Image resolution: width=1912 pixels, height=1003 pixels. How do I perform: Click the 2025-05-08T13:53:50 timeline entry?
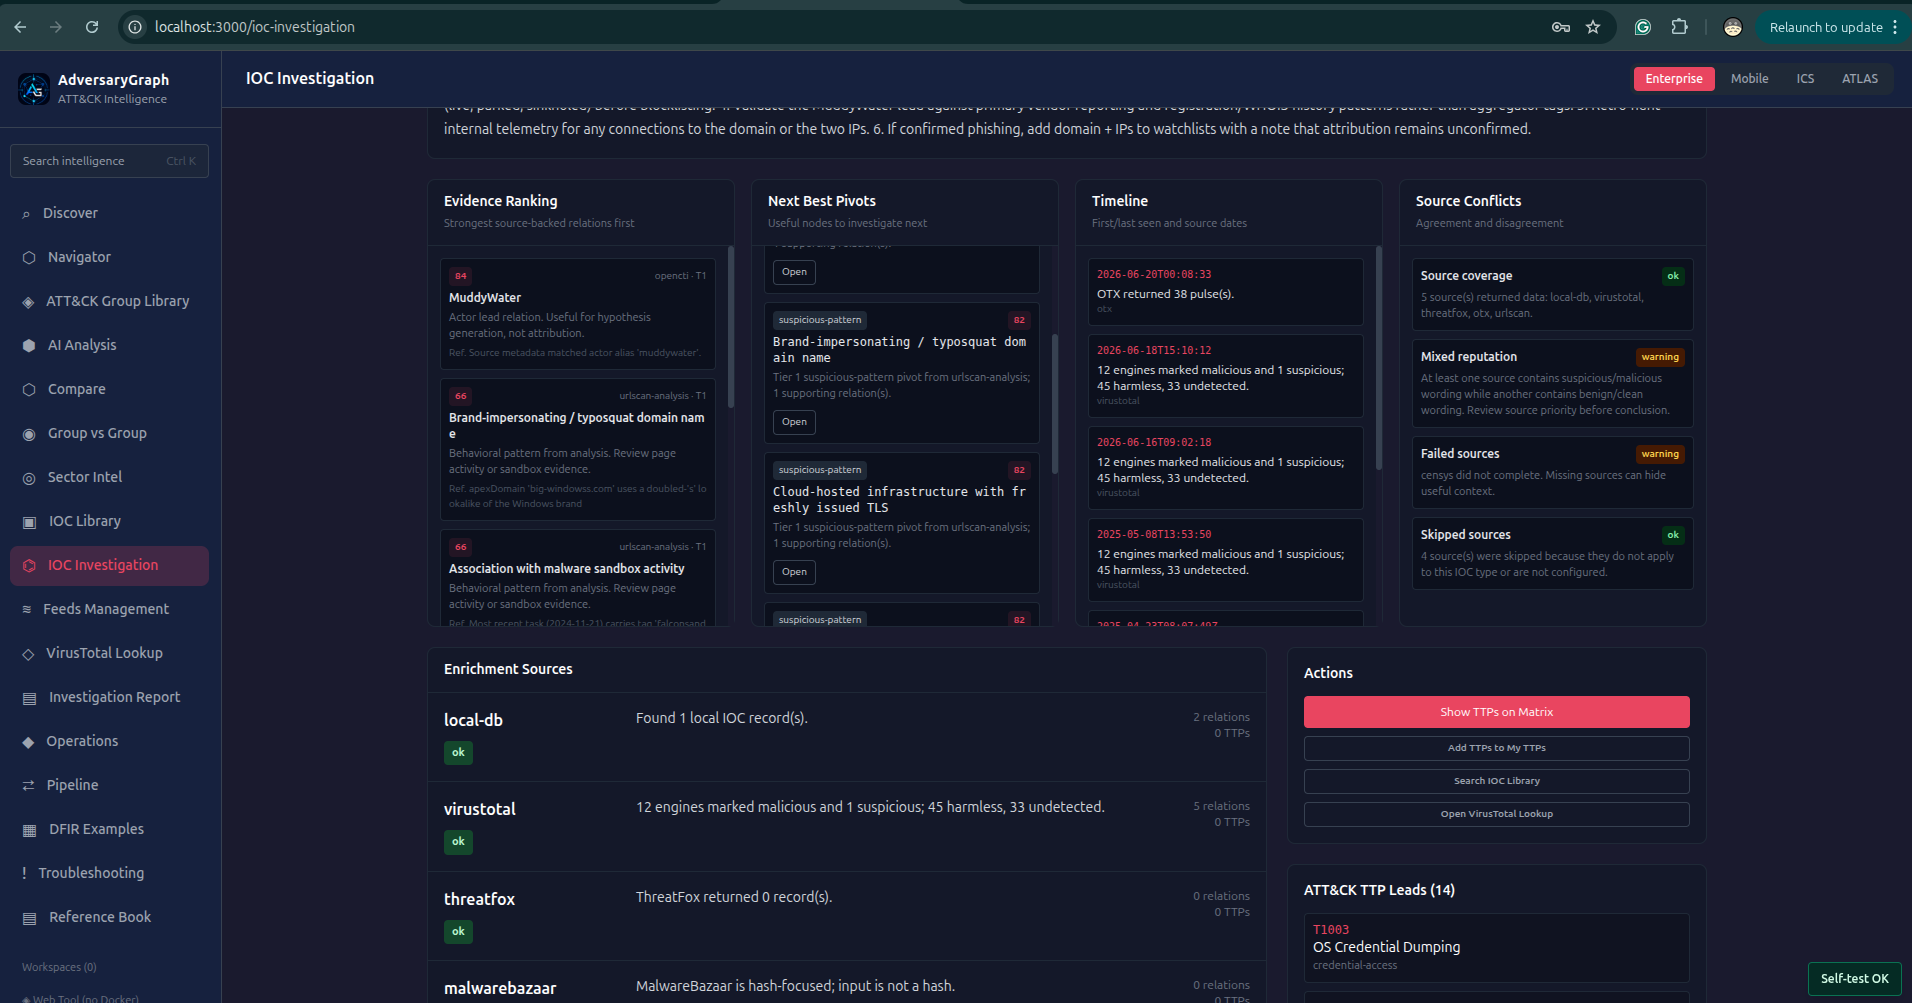[1225, 560]
